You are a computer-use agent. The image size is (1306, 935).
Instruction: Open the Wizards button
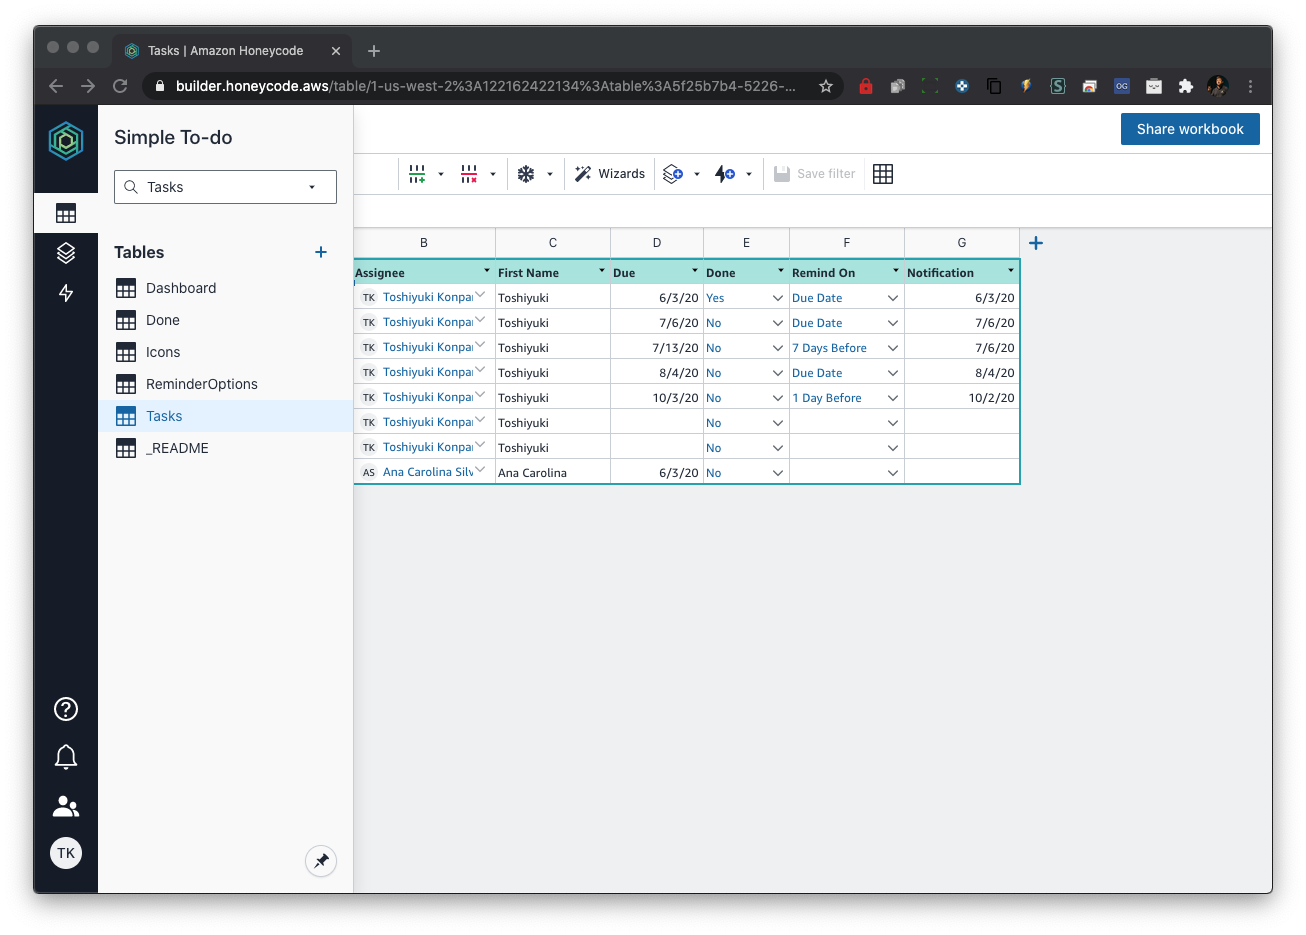coord(610,174)
